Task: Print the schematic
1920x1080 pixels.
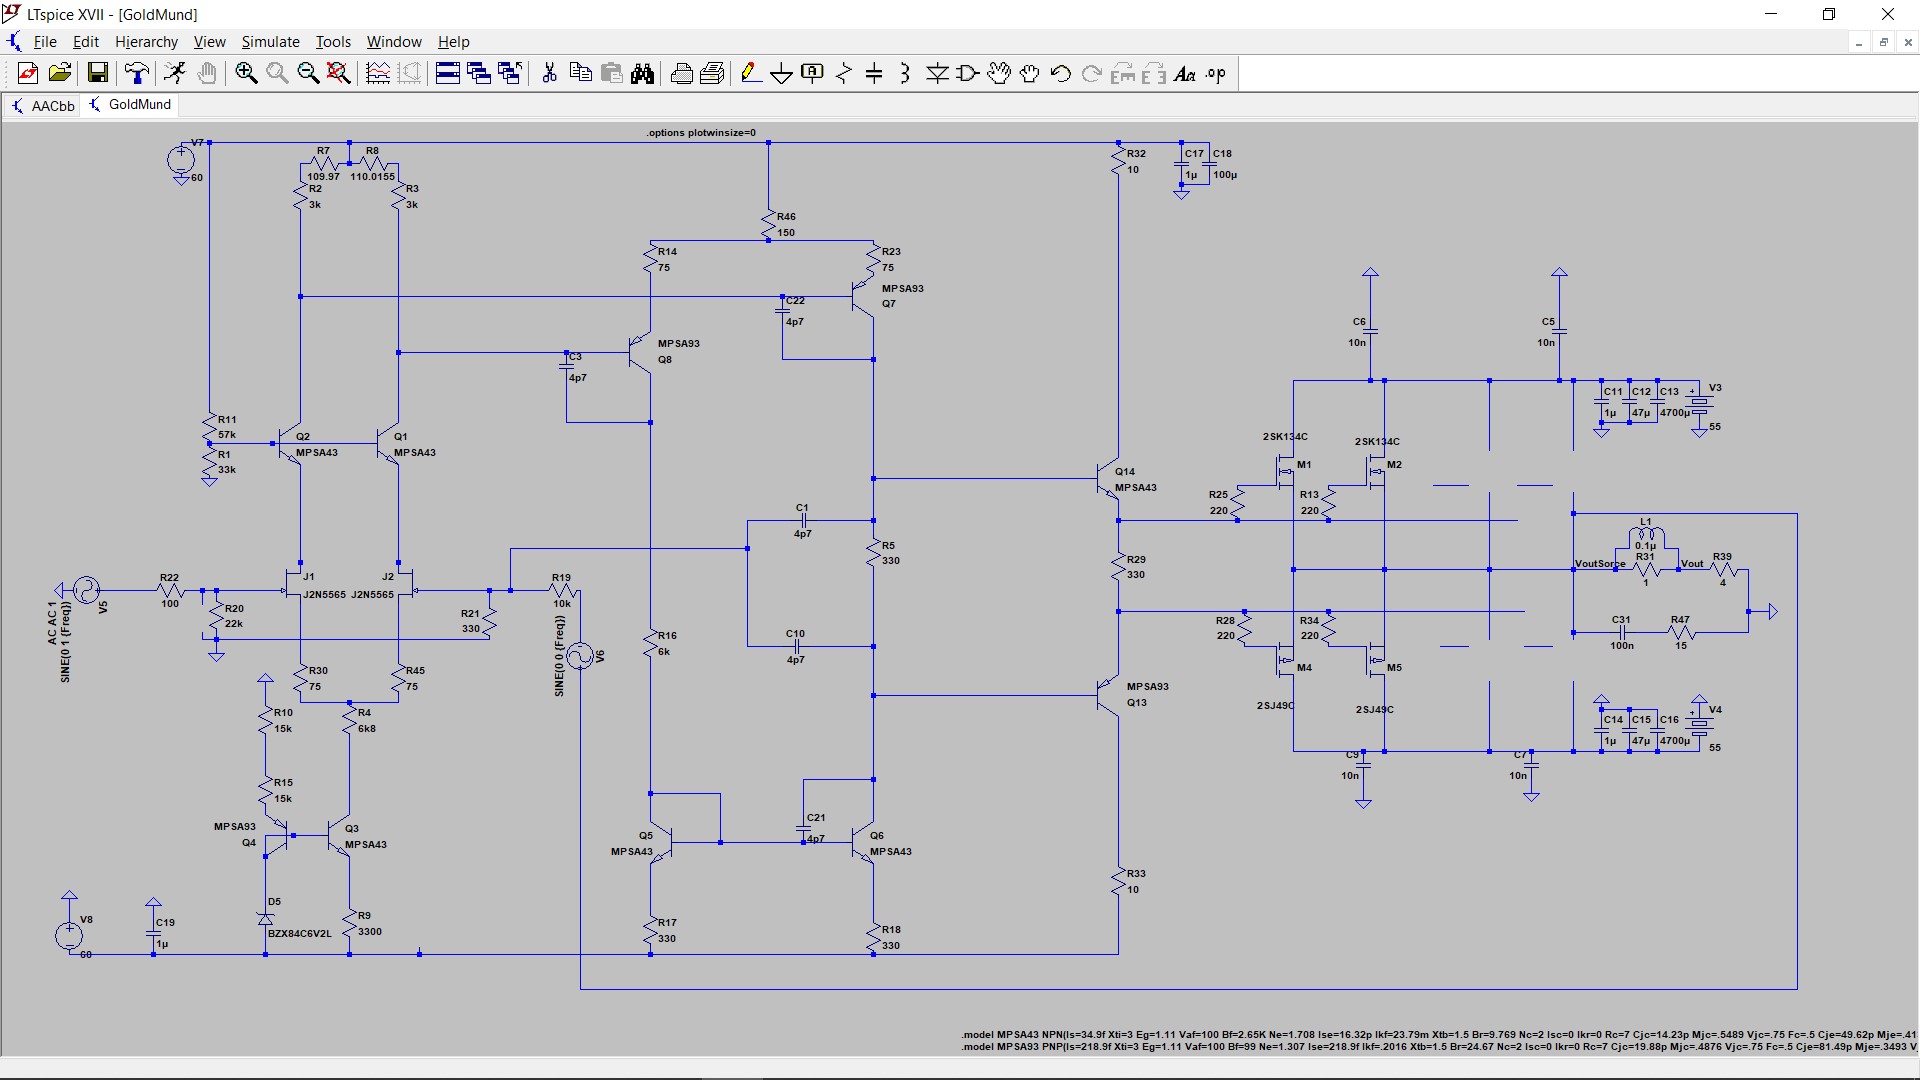Action: click(x=713, y=73)
